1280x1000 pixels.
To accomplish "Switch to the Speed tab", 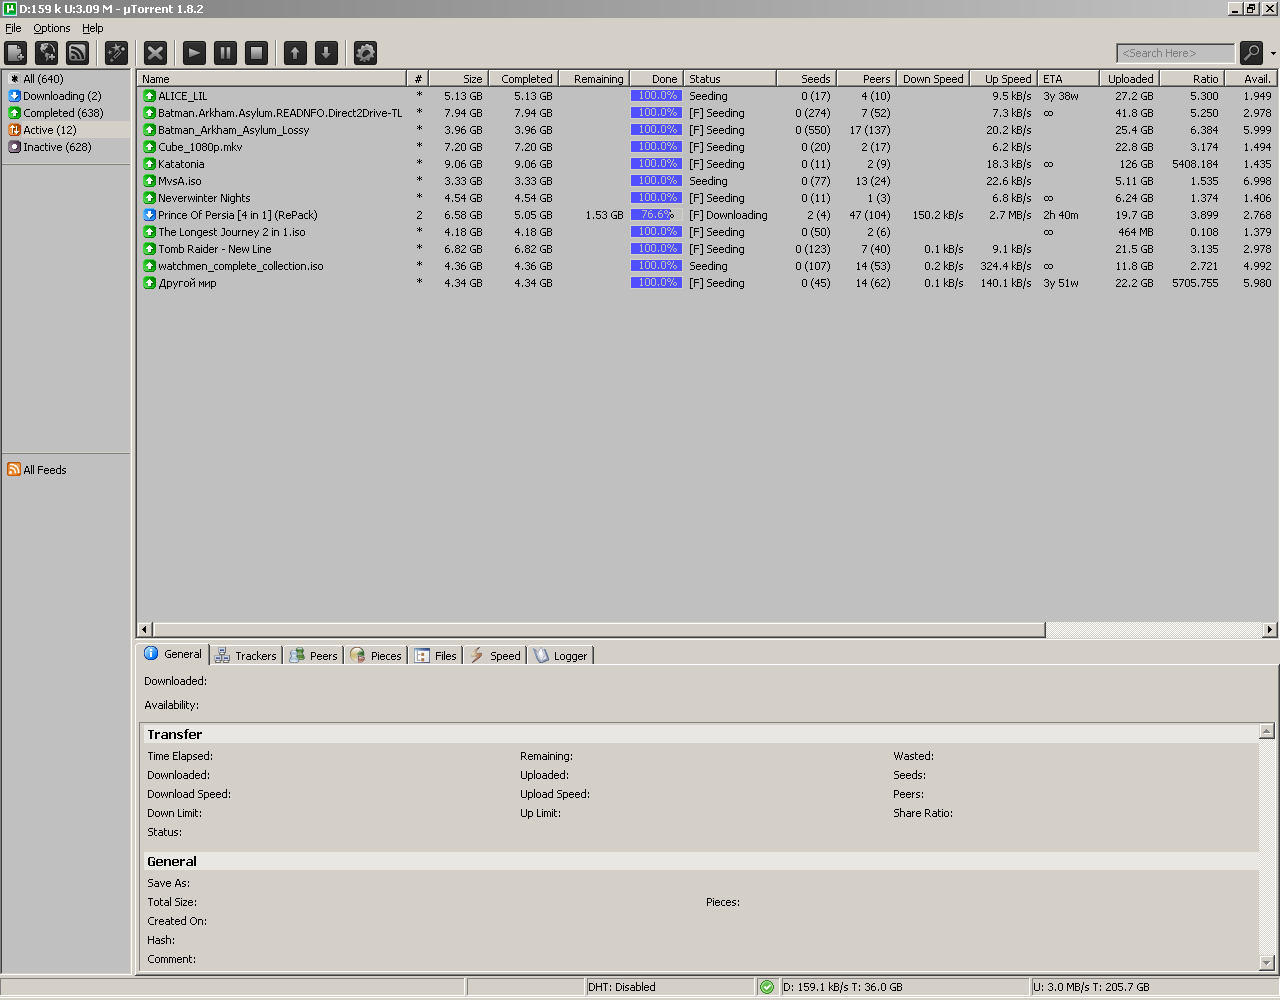I will [x=495, y=656].
